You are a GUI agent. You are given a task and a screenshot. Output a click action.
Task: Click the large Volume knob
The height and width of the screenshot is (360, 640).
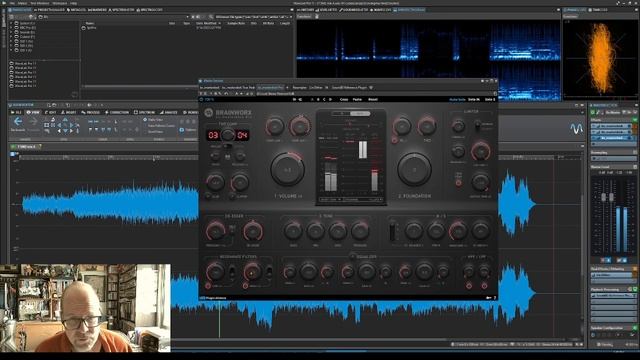point(287,169)
